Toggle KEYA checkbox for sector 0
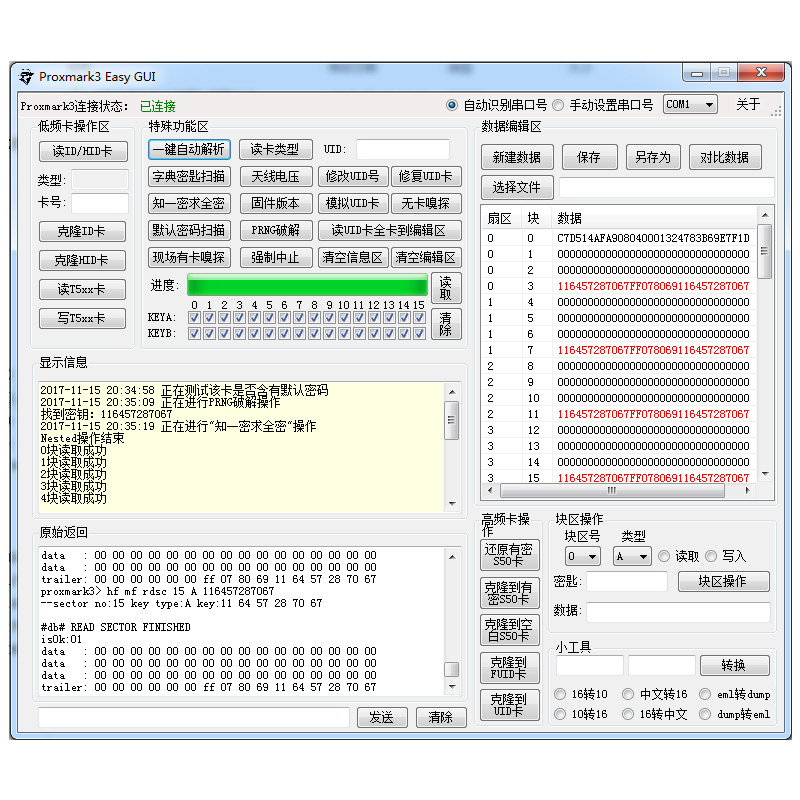 pyautogui.click(x=194, y=318)
